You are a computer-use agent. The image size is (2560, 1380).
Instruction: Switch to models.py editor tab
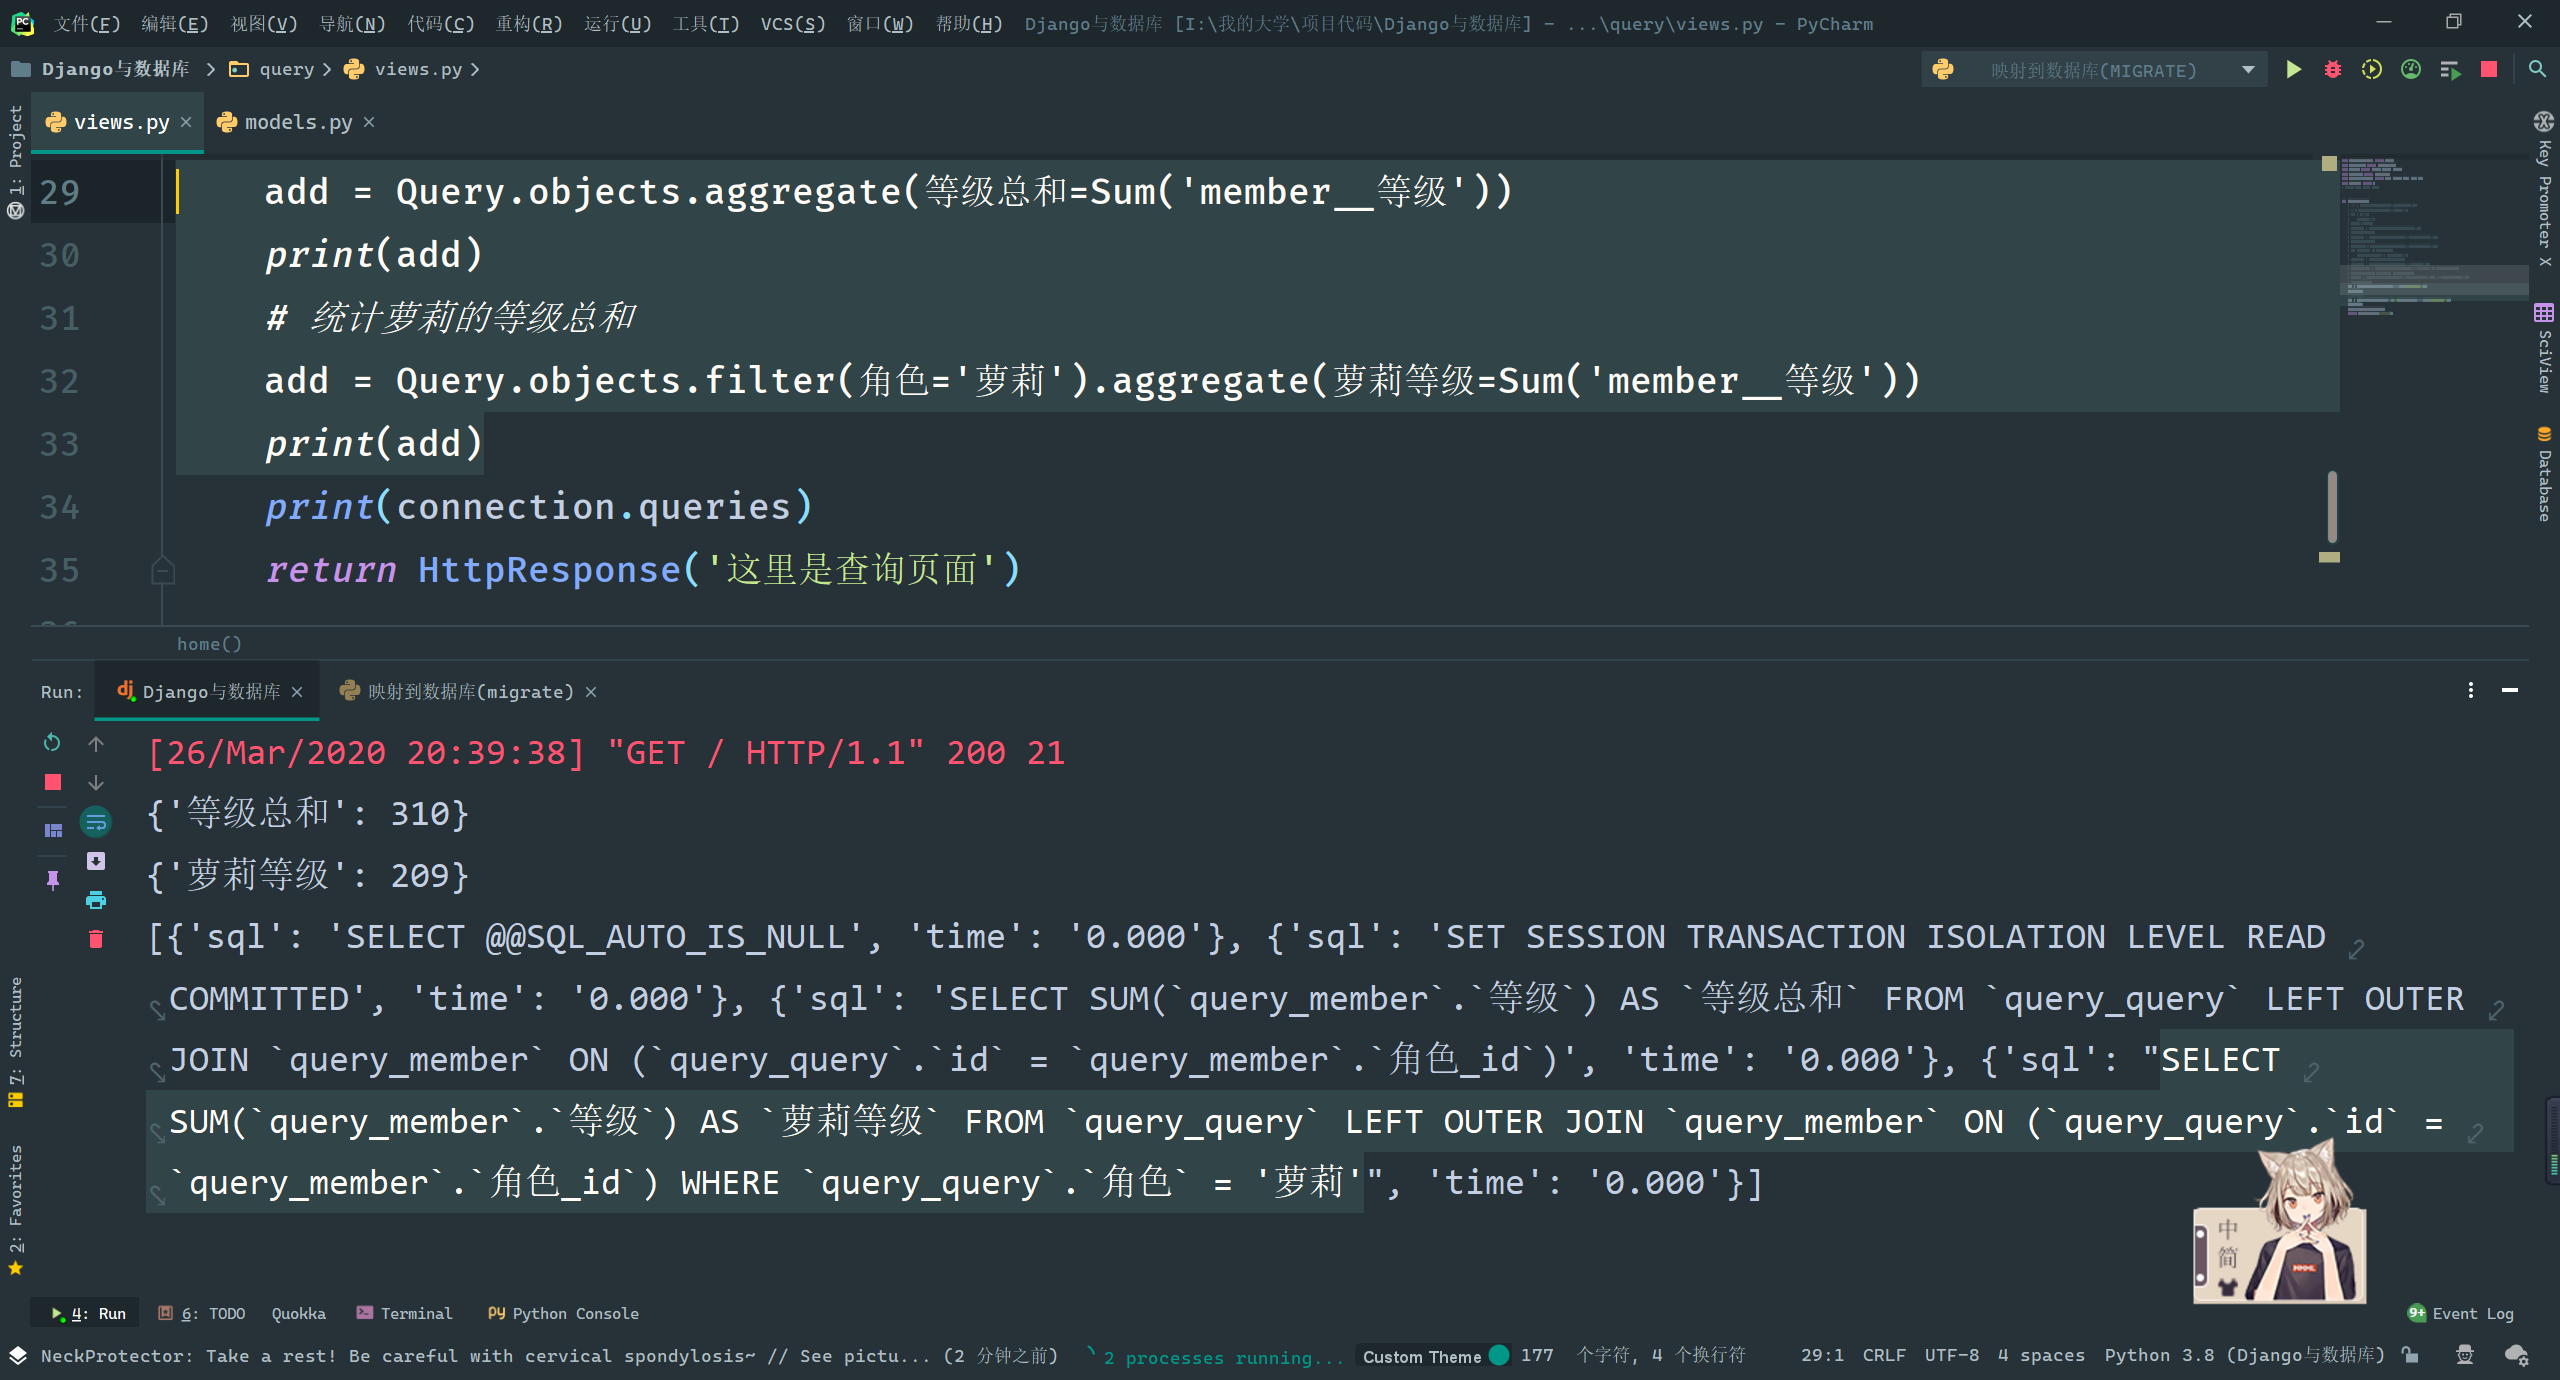click(x=297, y=122)
